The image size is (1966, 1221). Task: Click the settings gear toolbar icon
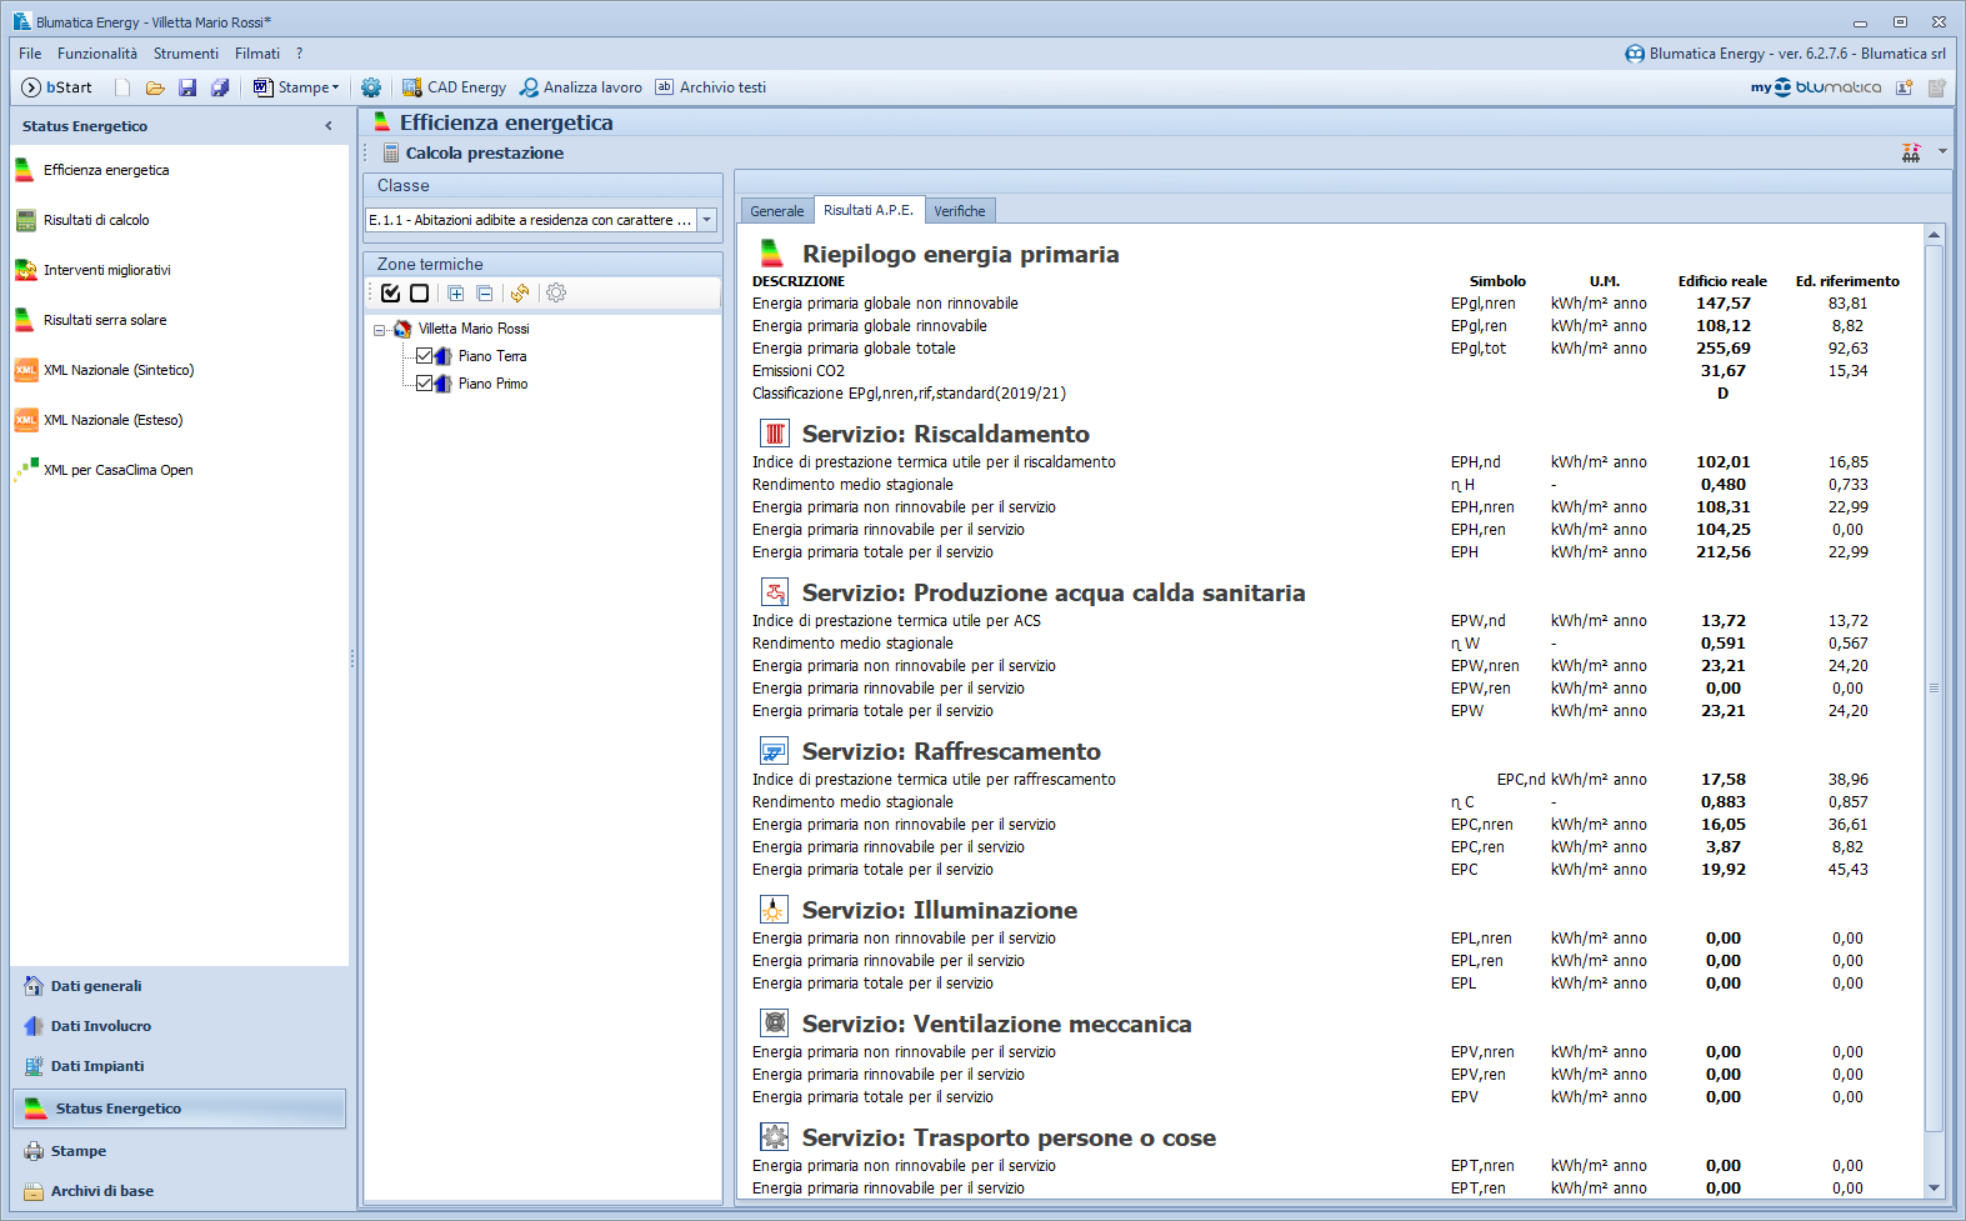click(371, 87)
